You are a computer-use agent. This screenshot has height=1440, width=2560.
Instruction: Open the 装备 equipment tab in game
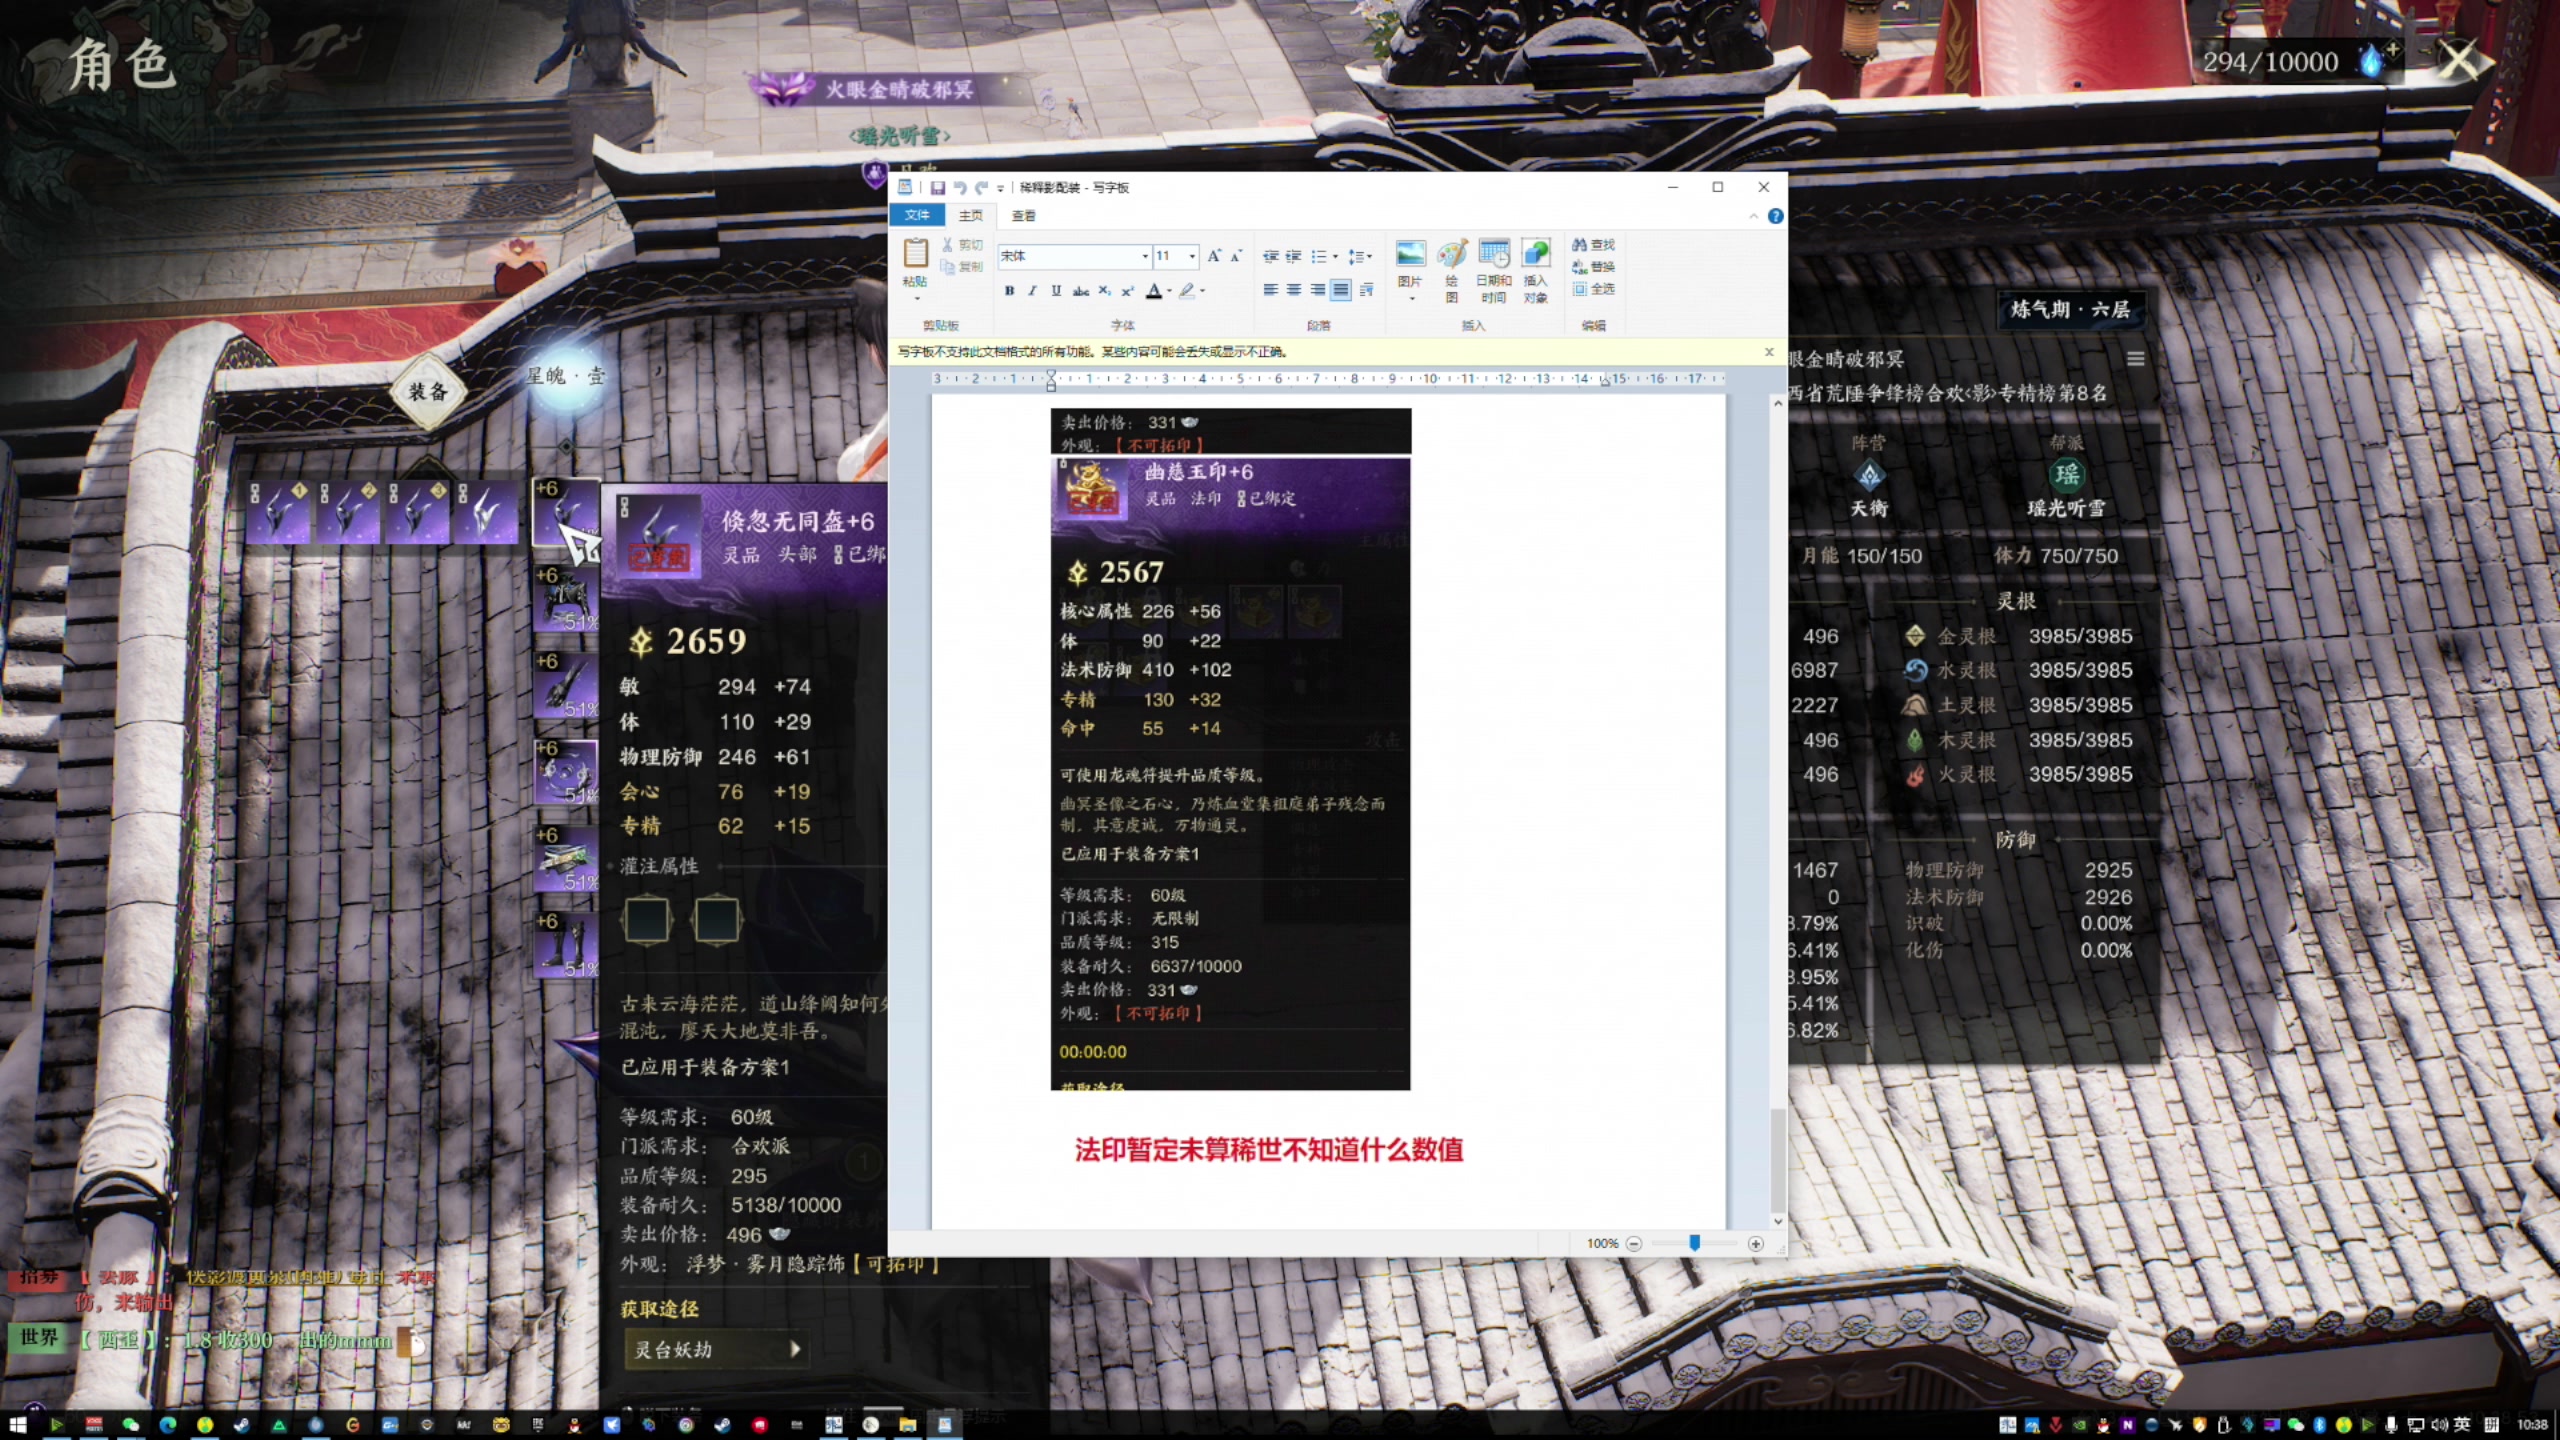coord(428,391)
